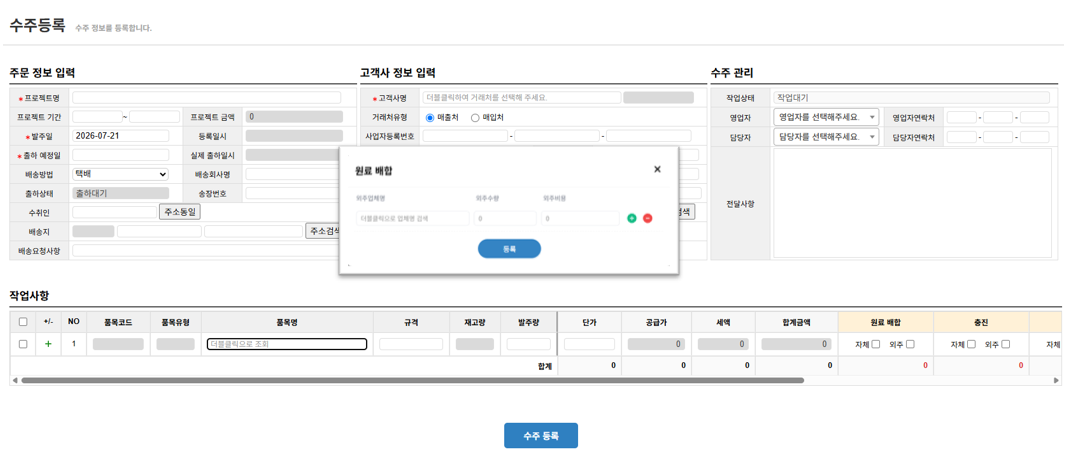Click the right arrow of the table's horizontal scrollbar
Image resolution: width=1068 pixels, height=456 pixels.
coord(1056,380)
